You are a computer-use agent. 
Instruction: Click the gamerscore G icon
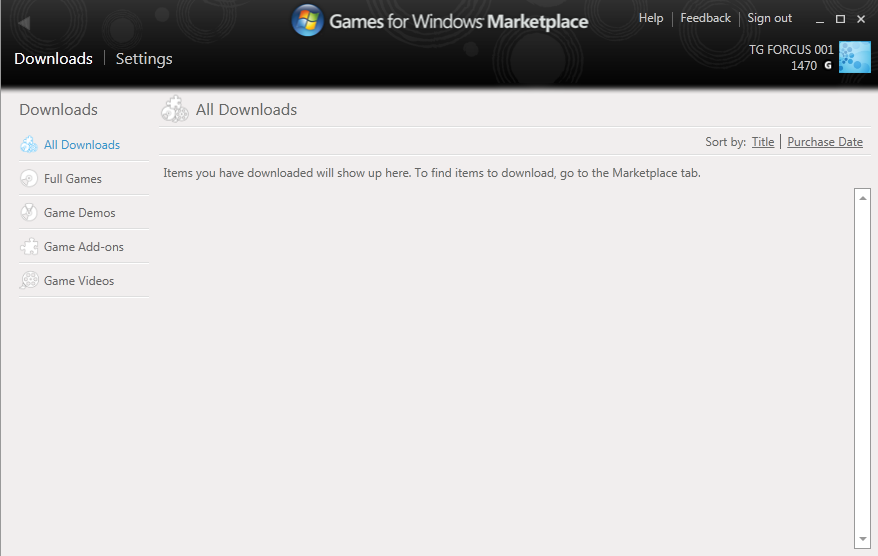828,66
